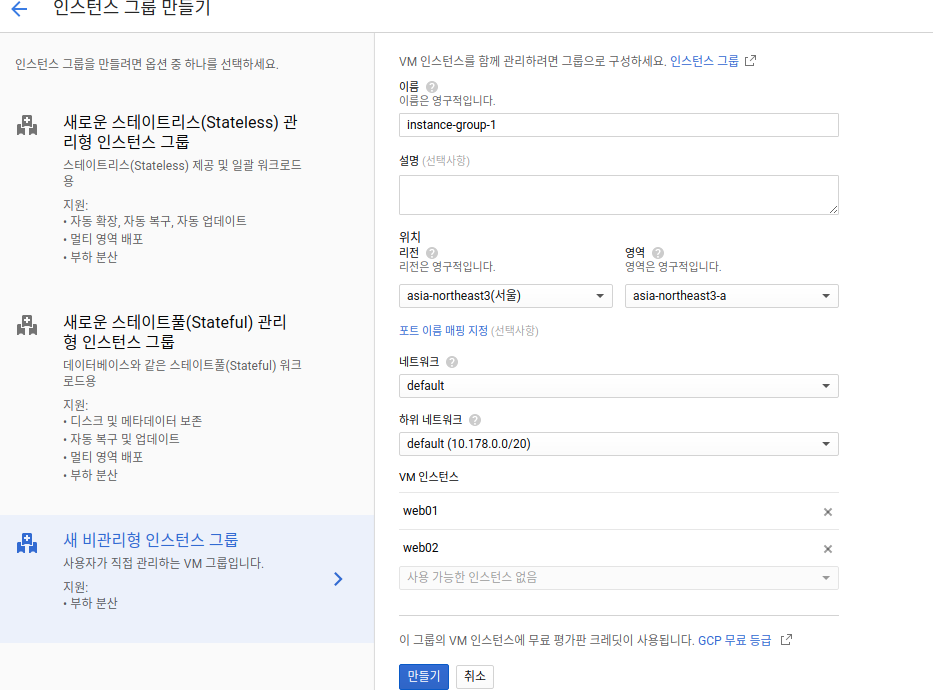Click the help icon next to 영역

click(658, 253)
